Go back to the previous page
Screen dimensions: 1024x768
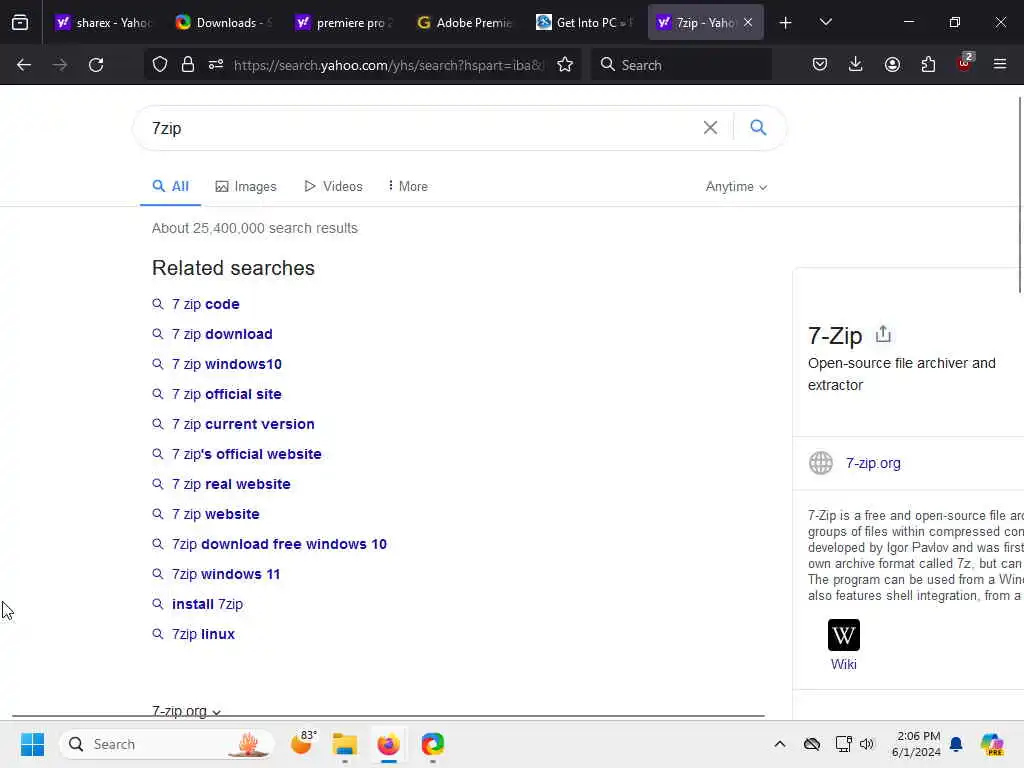24,65
